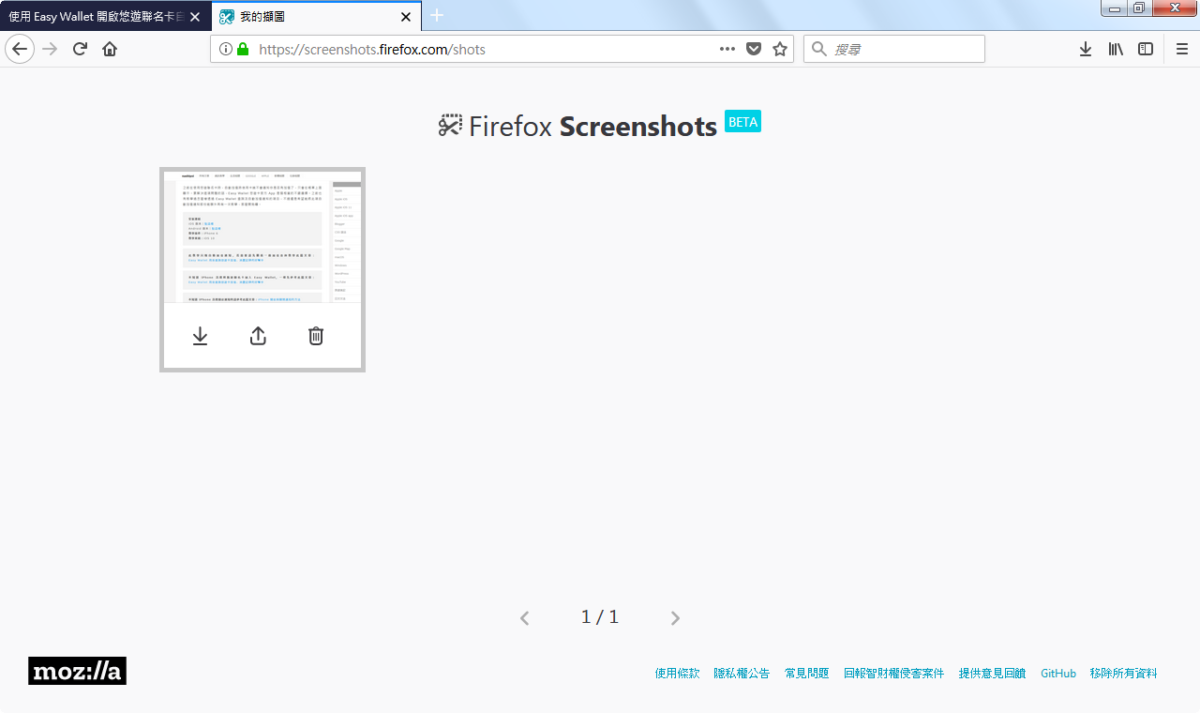Open 使用條款 terms link

point(677,674)
